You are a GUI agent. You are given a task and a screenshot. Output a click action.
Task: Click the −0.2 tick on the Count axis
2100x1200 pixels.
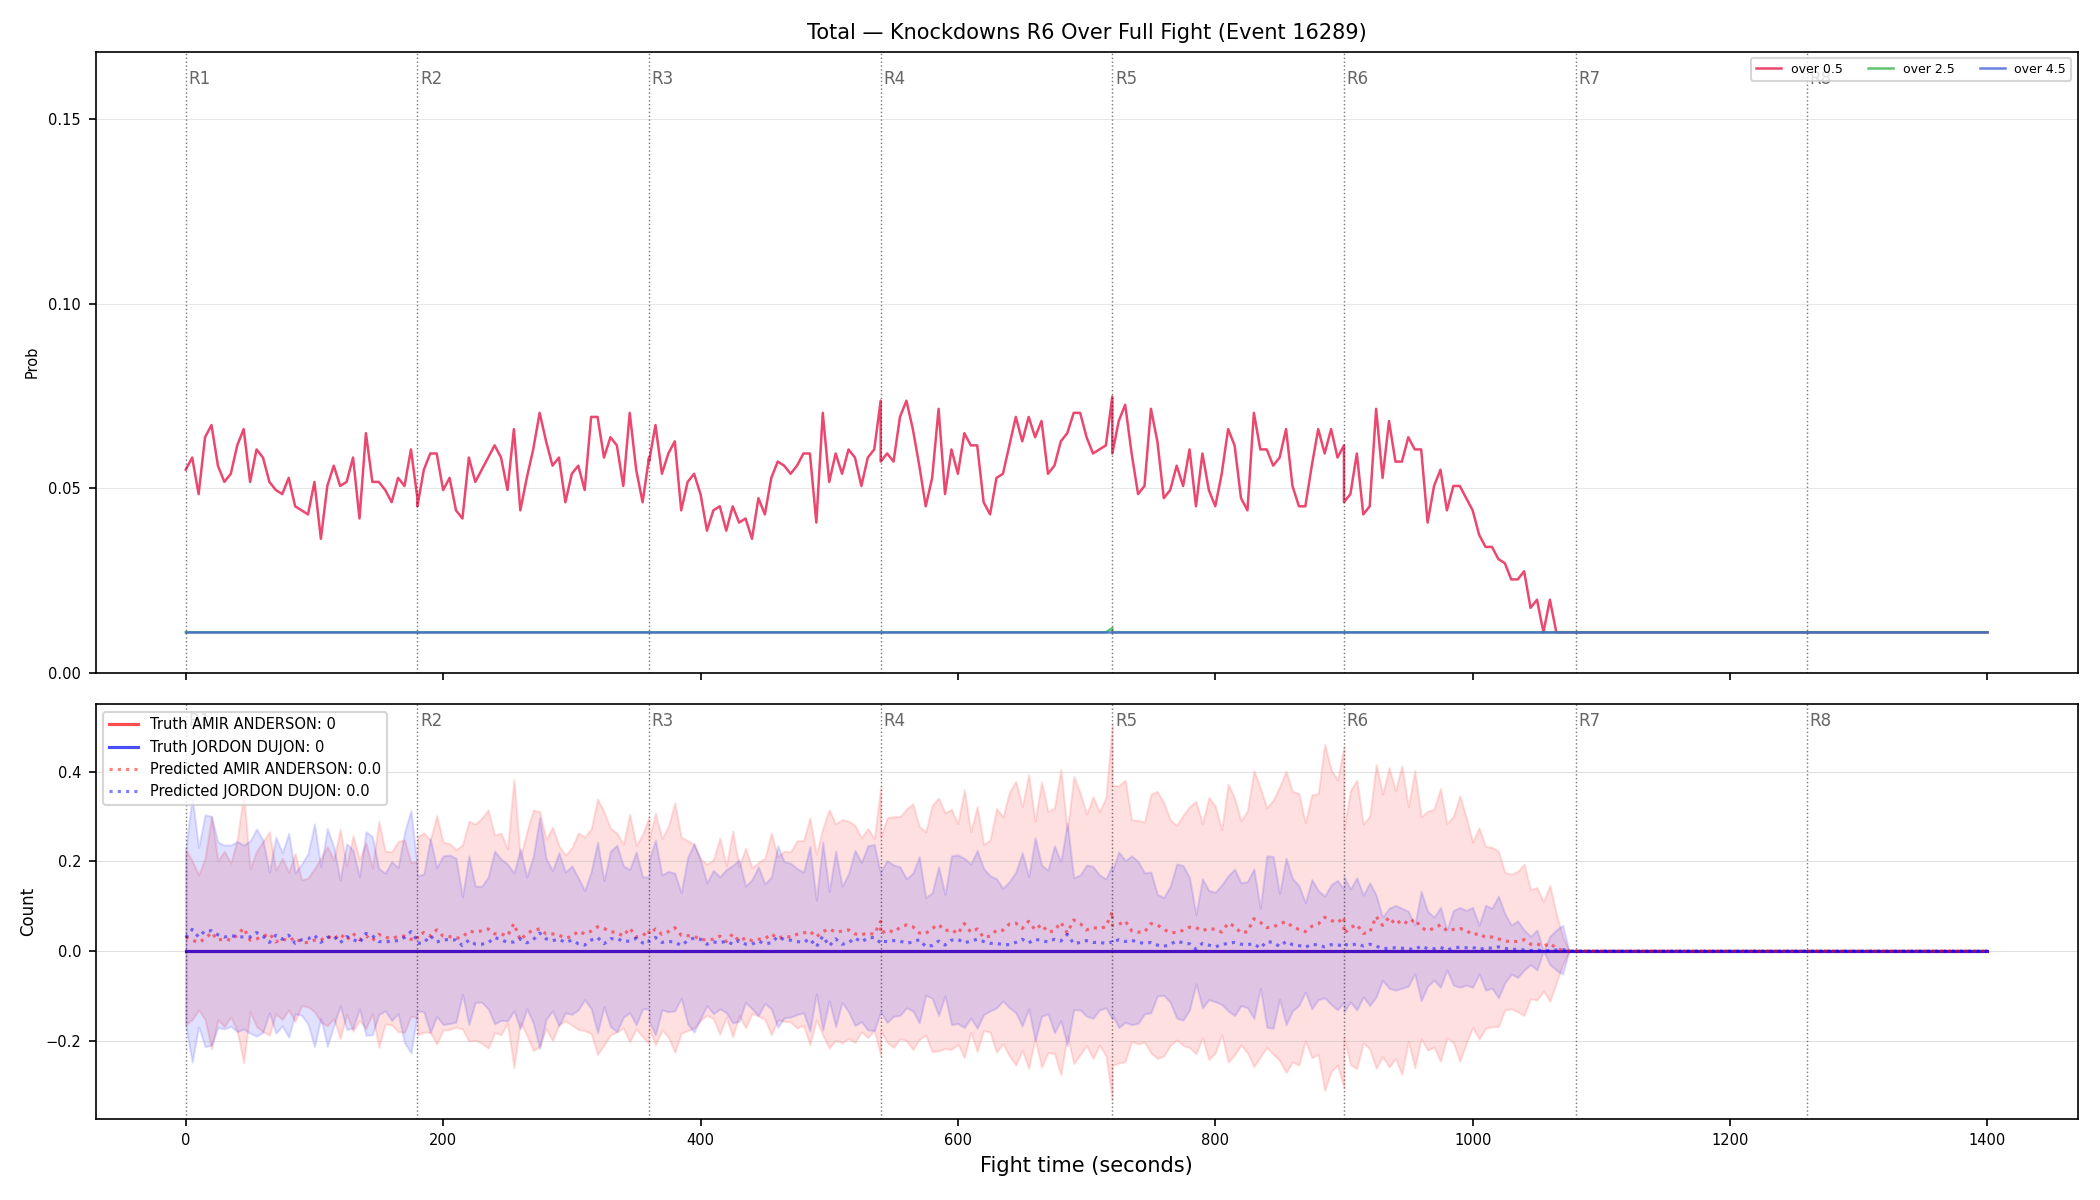(62, 1041)
